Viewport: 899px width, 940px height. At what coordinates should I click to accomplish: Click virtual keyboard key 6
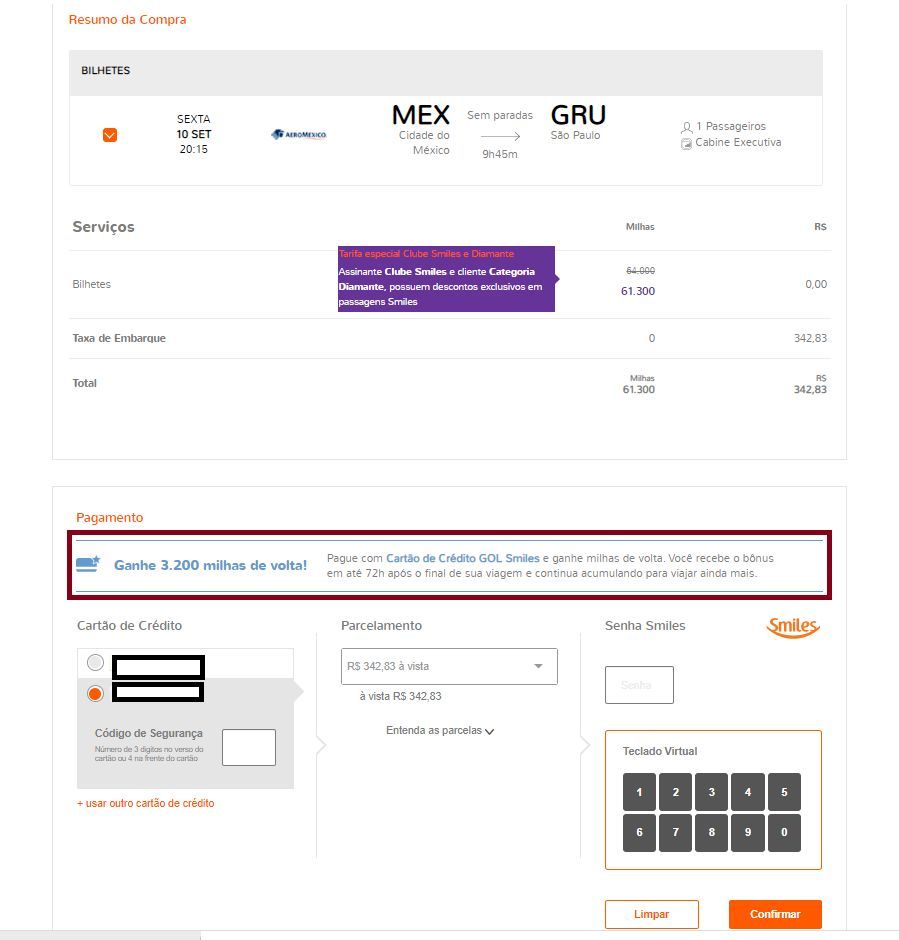coord(639,832)
